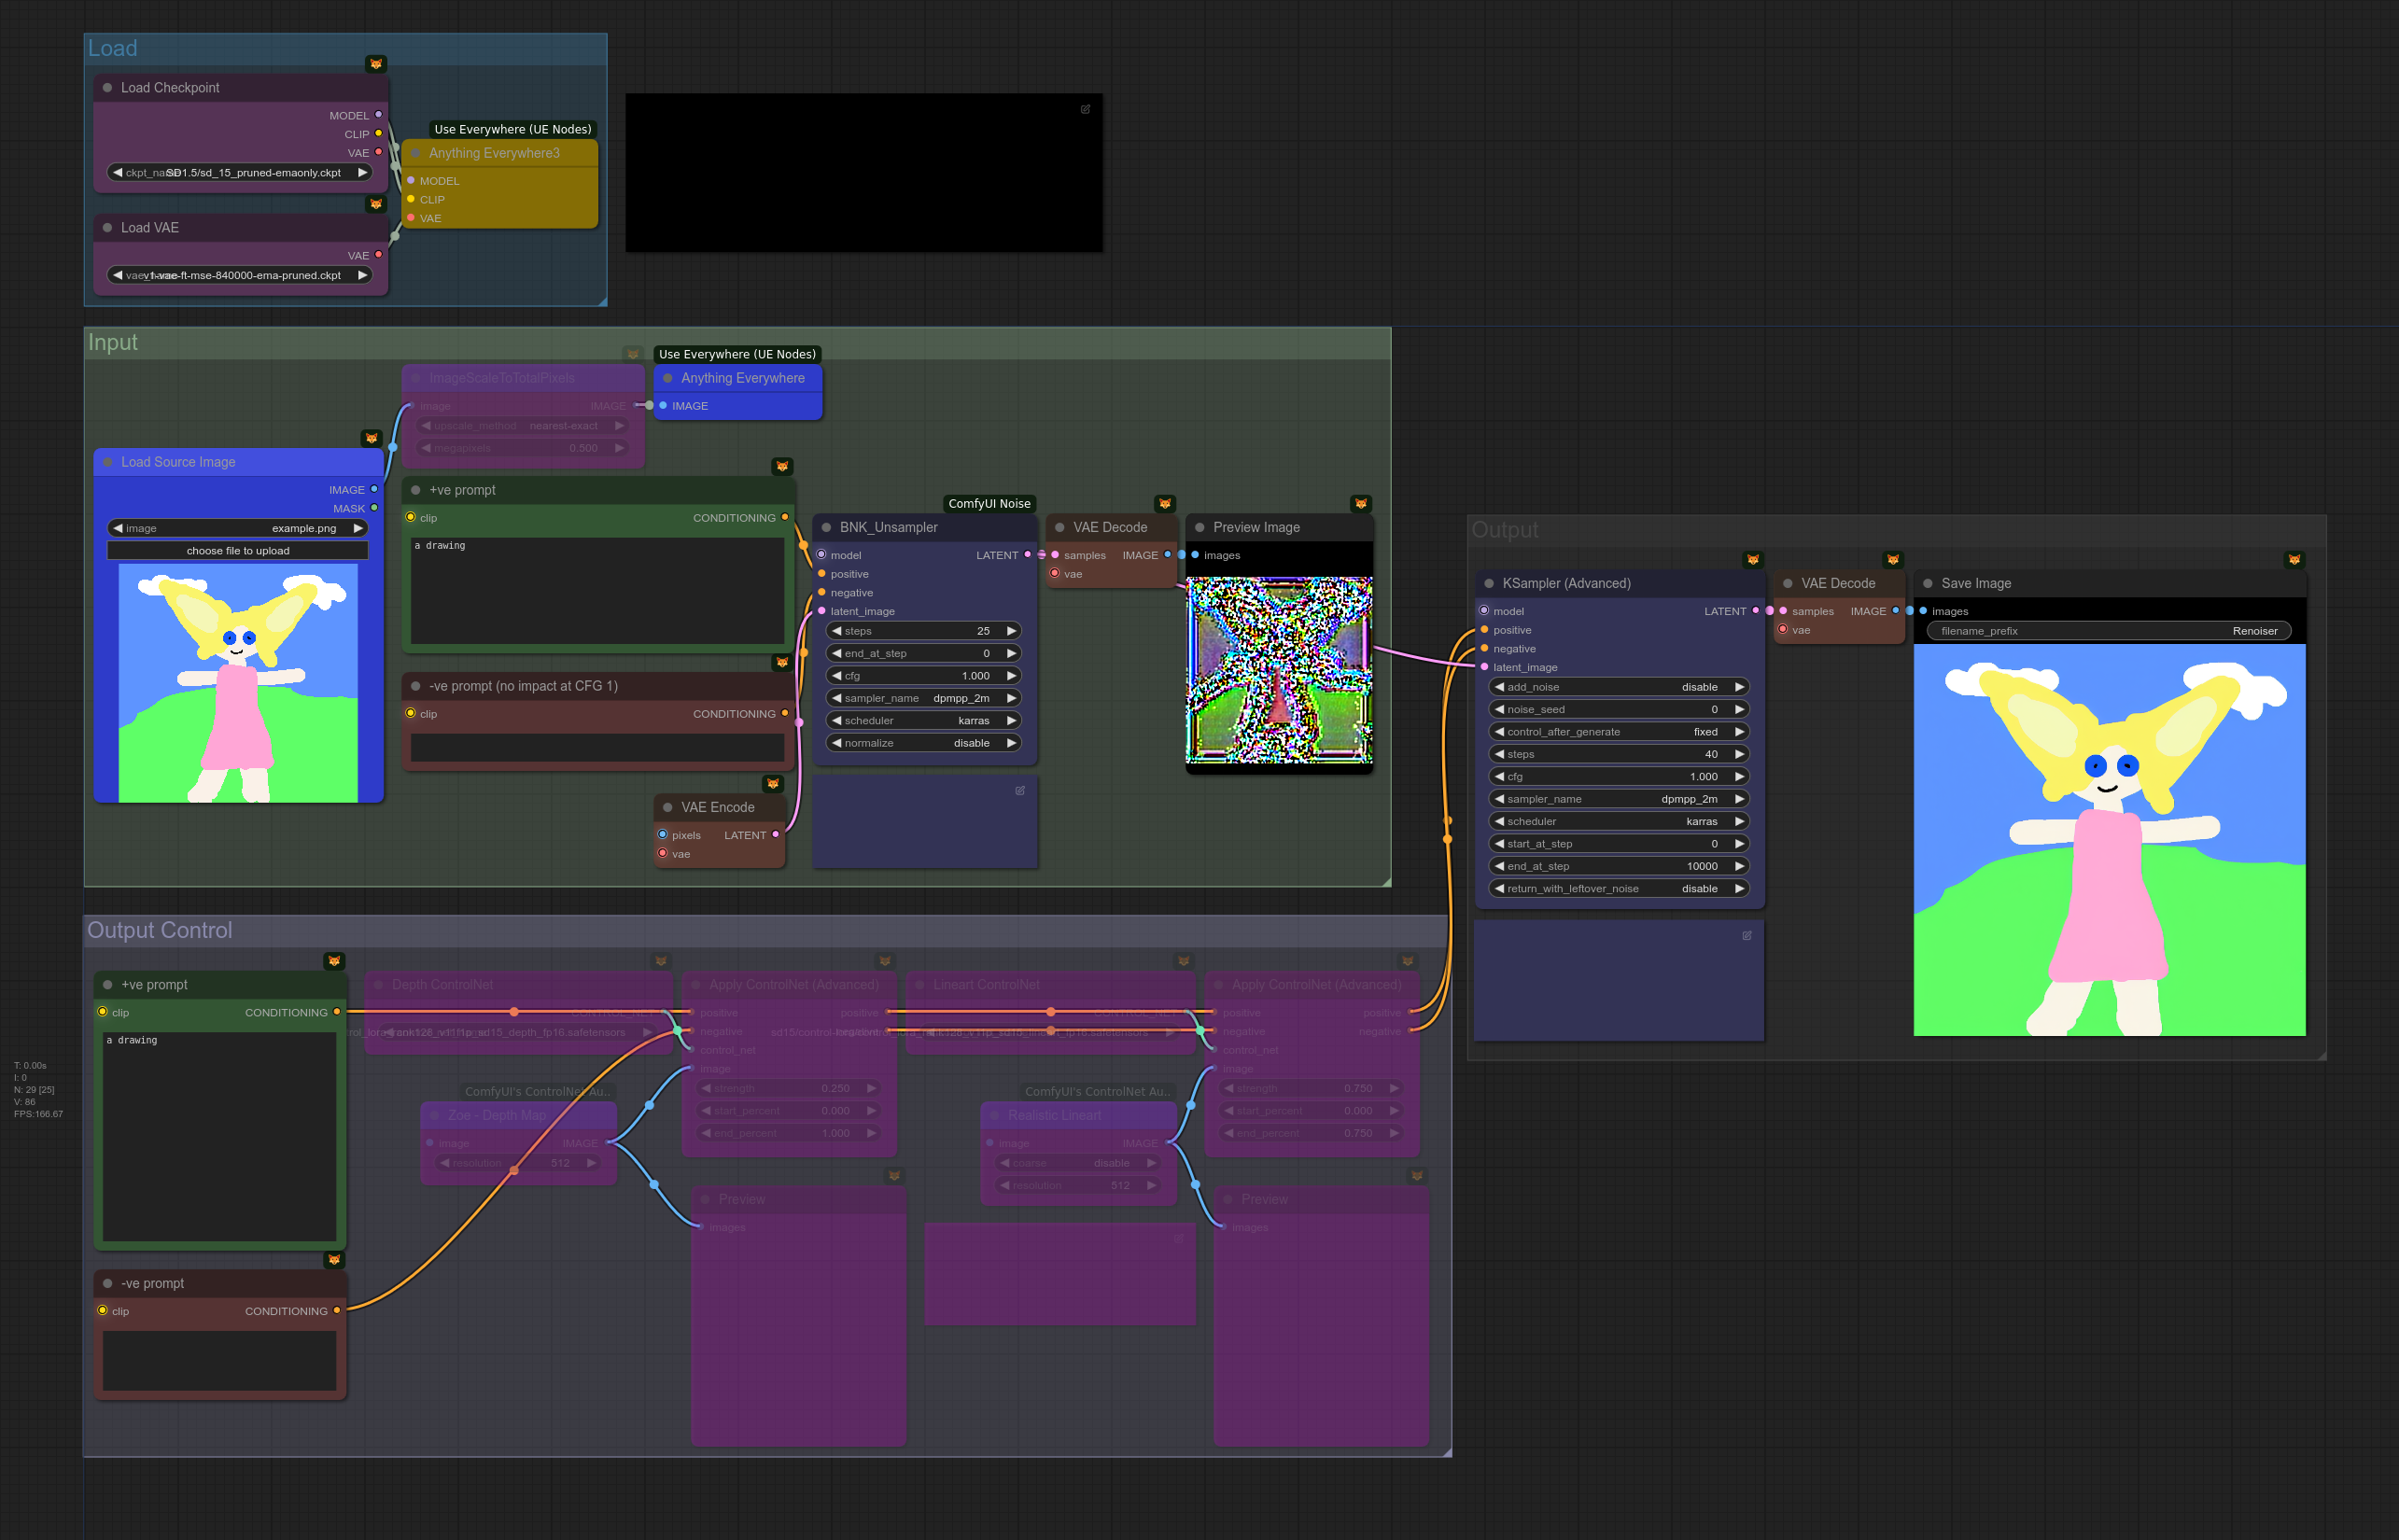Click the filename_prefix field in Save Image
2399x1540 pixels.
[x=2108, y=631]
